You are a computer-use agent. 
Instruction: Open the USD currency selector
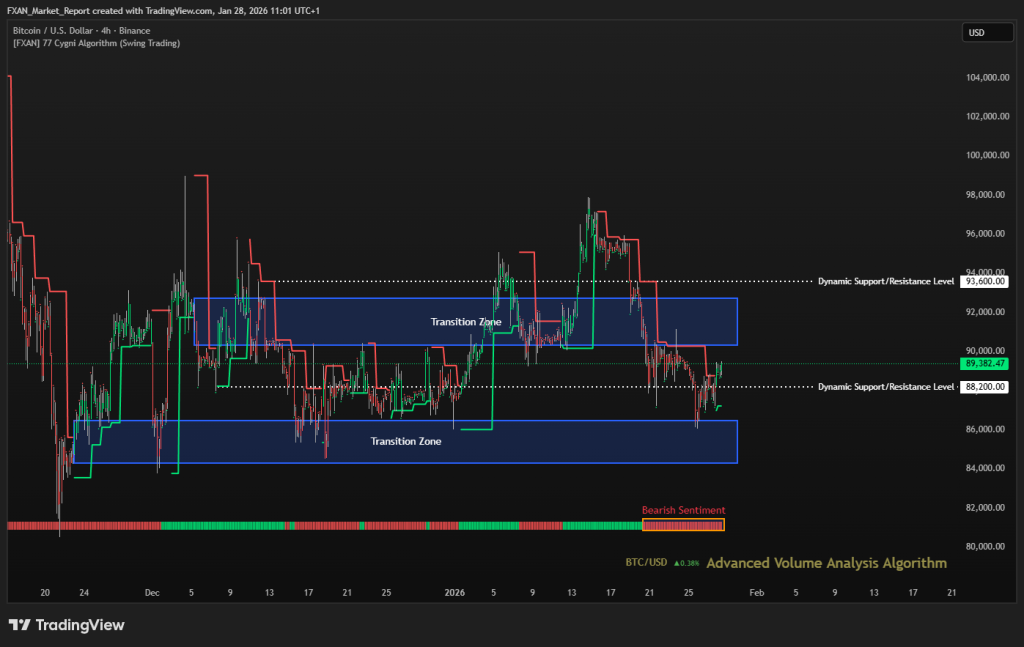(976, 33)
